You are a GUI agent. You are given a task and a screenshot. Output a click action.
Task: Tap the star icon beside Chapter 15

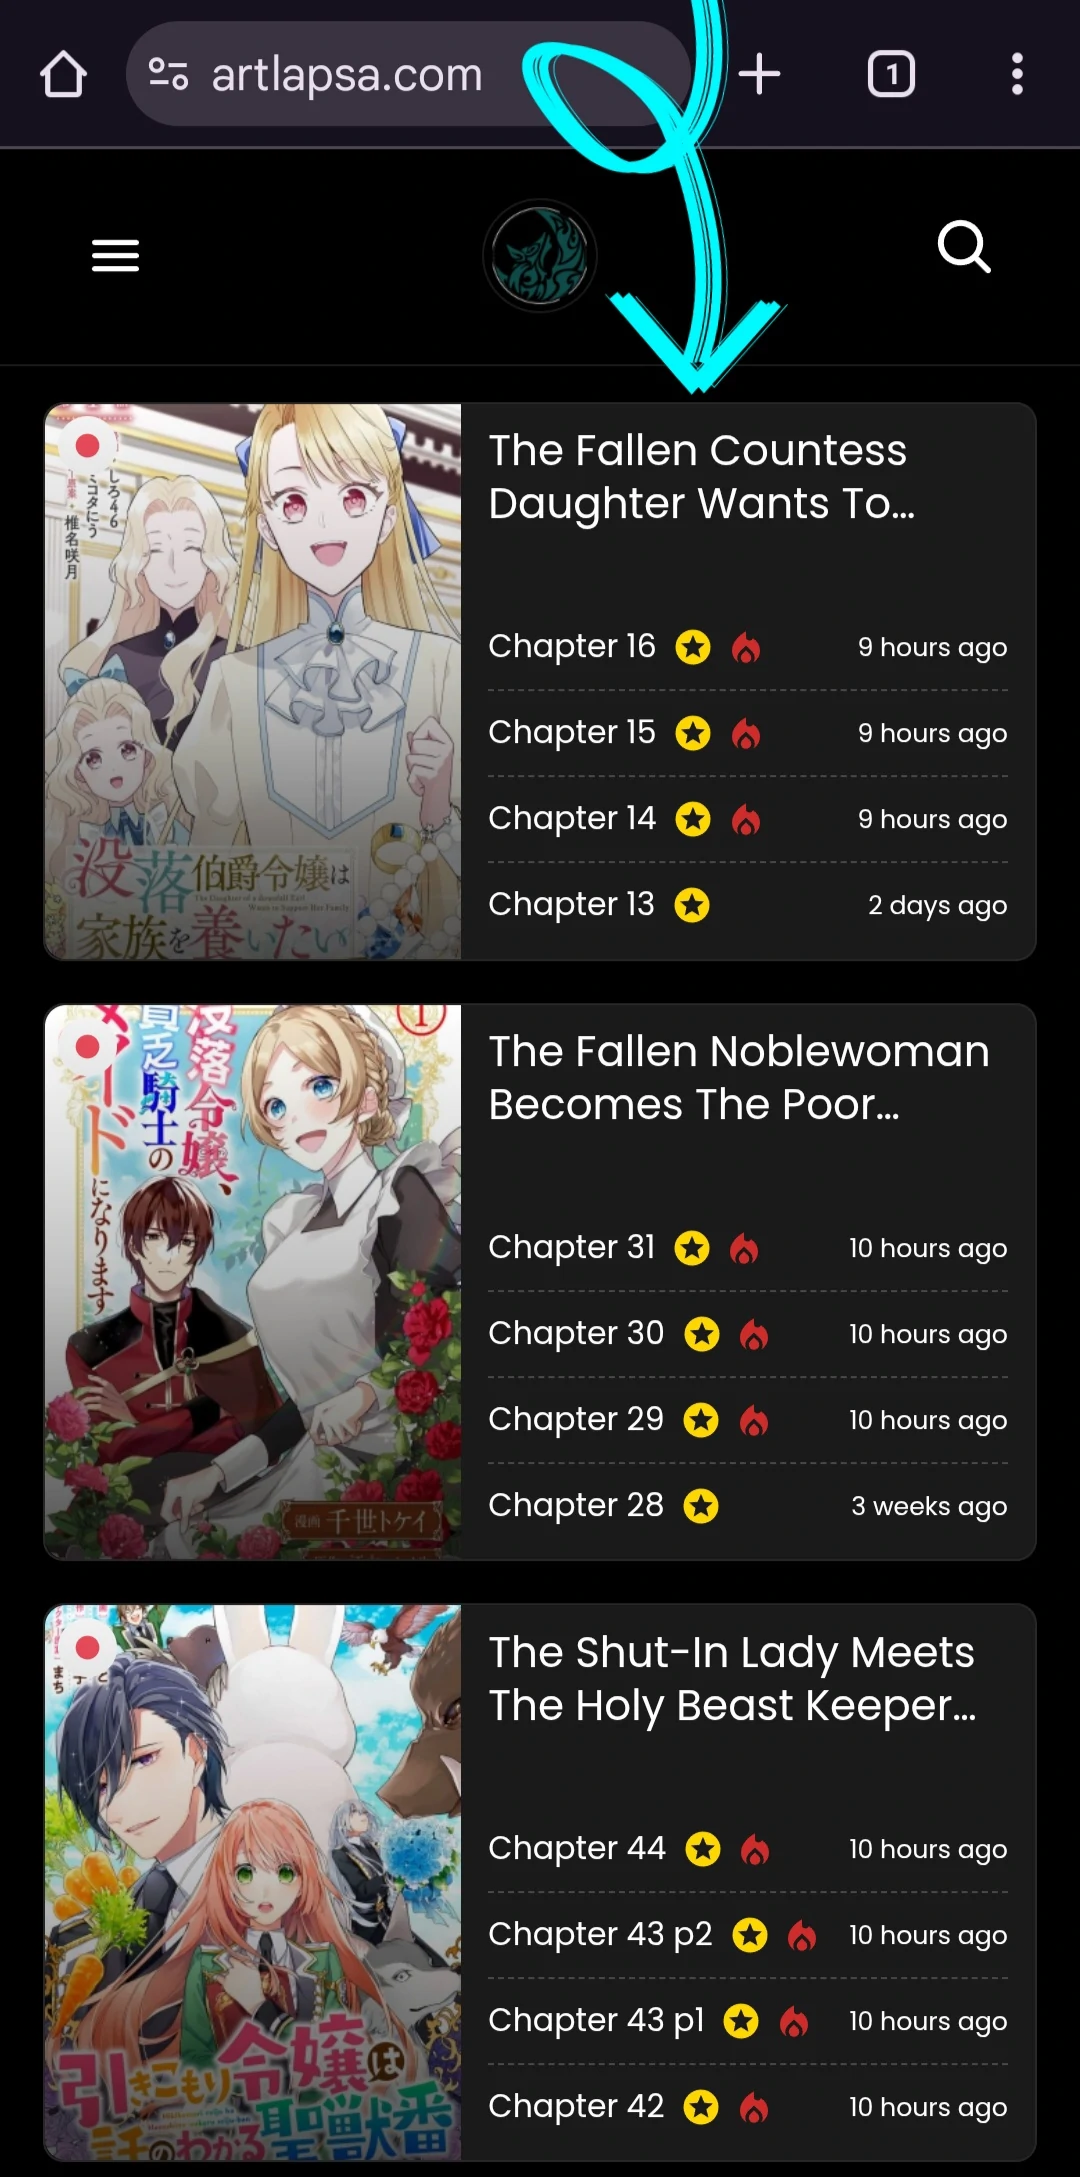coord(693,733)
